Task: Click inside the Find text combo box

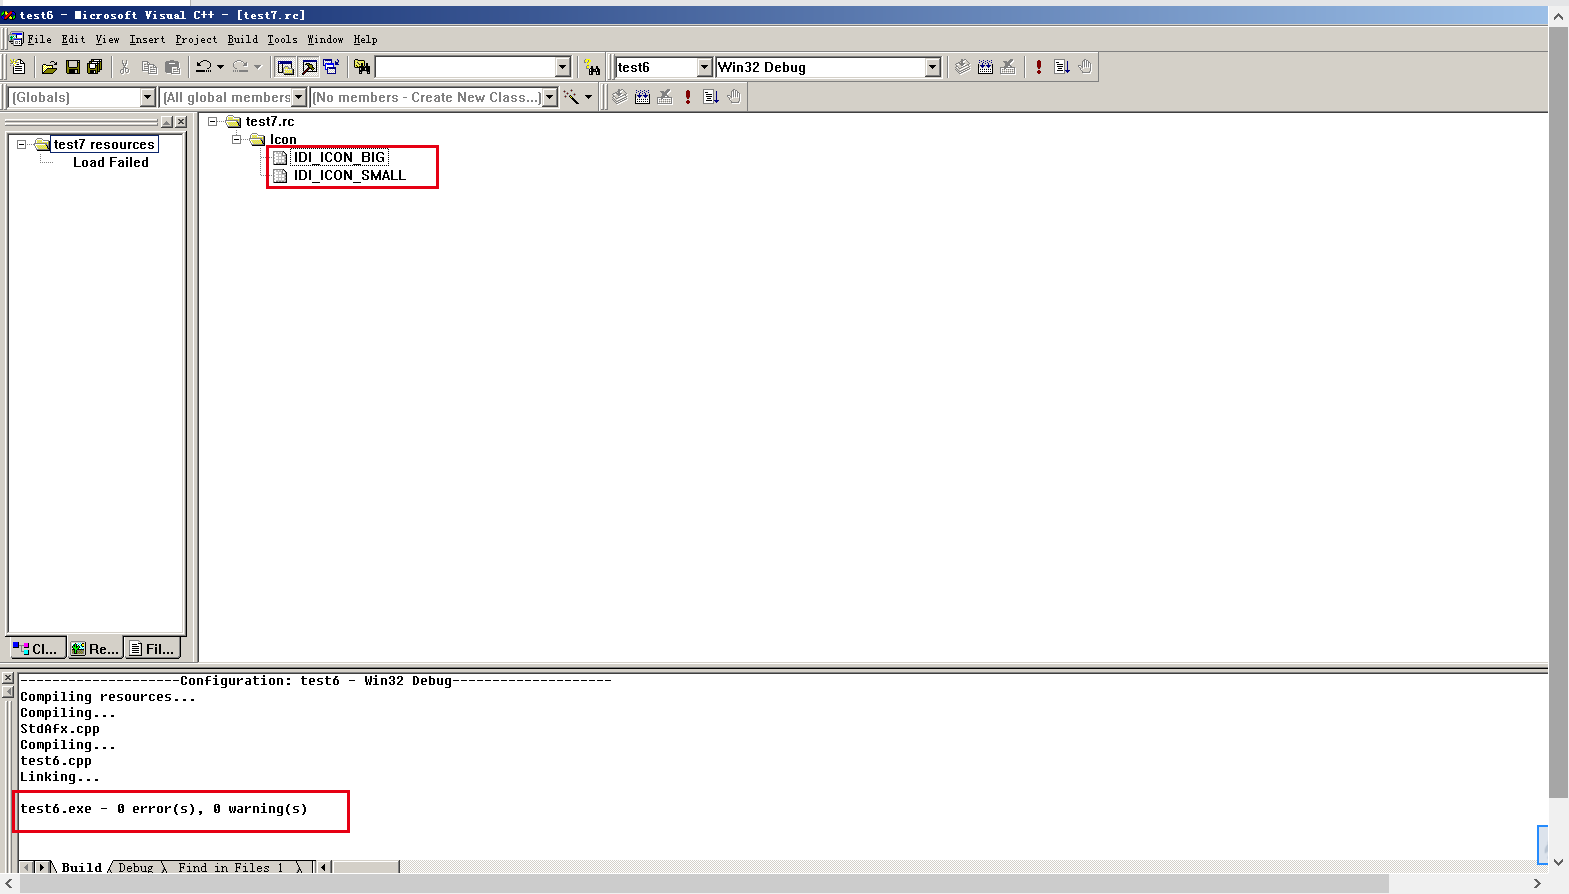Action: pyautogui.click(x=465, y=67)
